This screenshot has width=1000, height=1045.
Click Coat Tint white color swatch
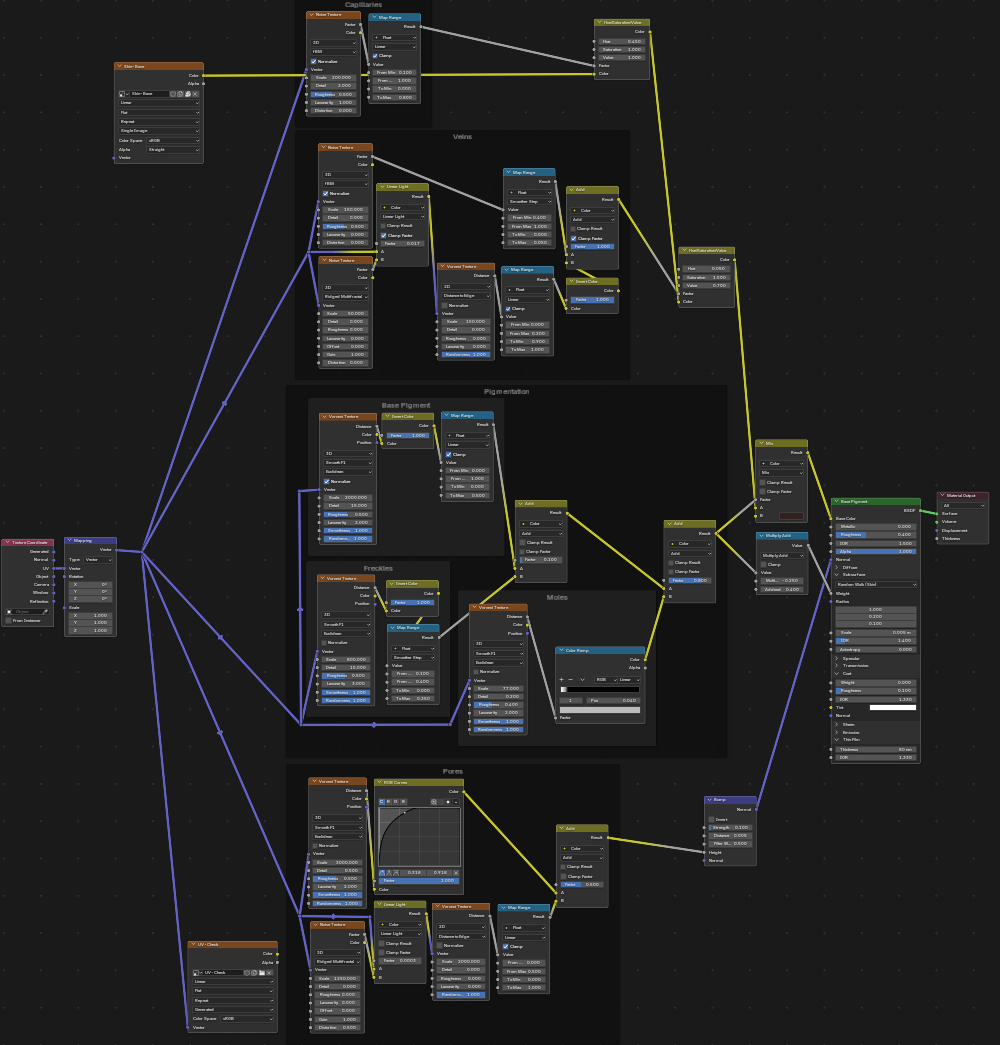[893, 707]
